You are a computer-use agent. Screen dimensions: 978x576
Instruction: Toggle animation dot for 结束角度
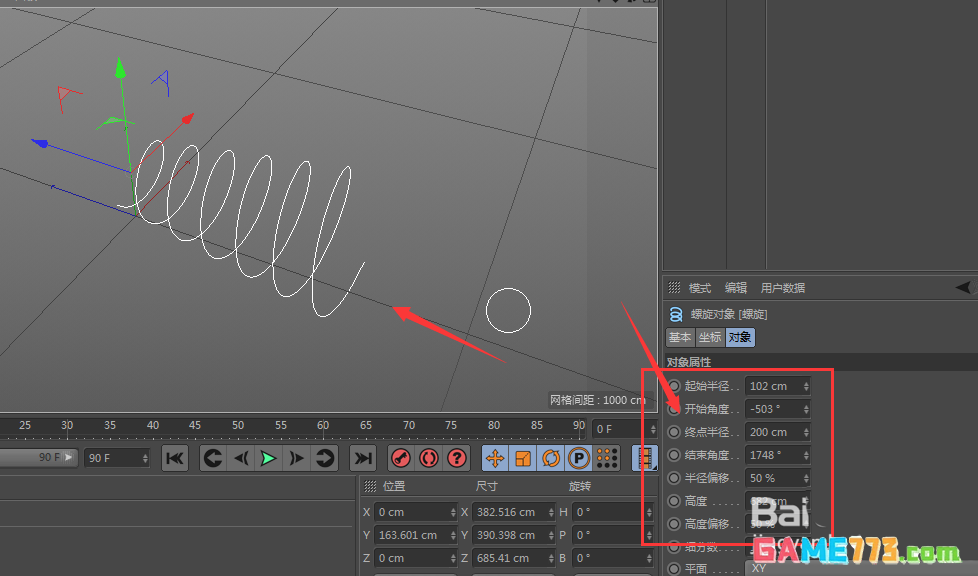click(x=674, y=455)
